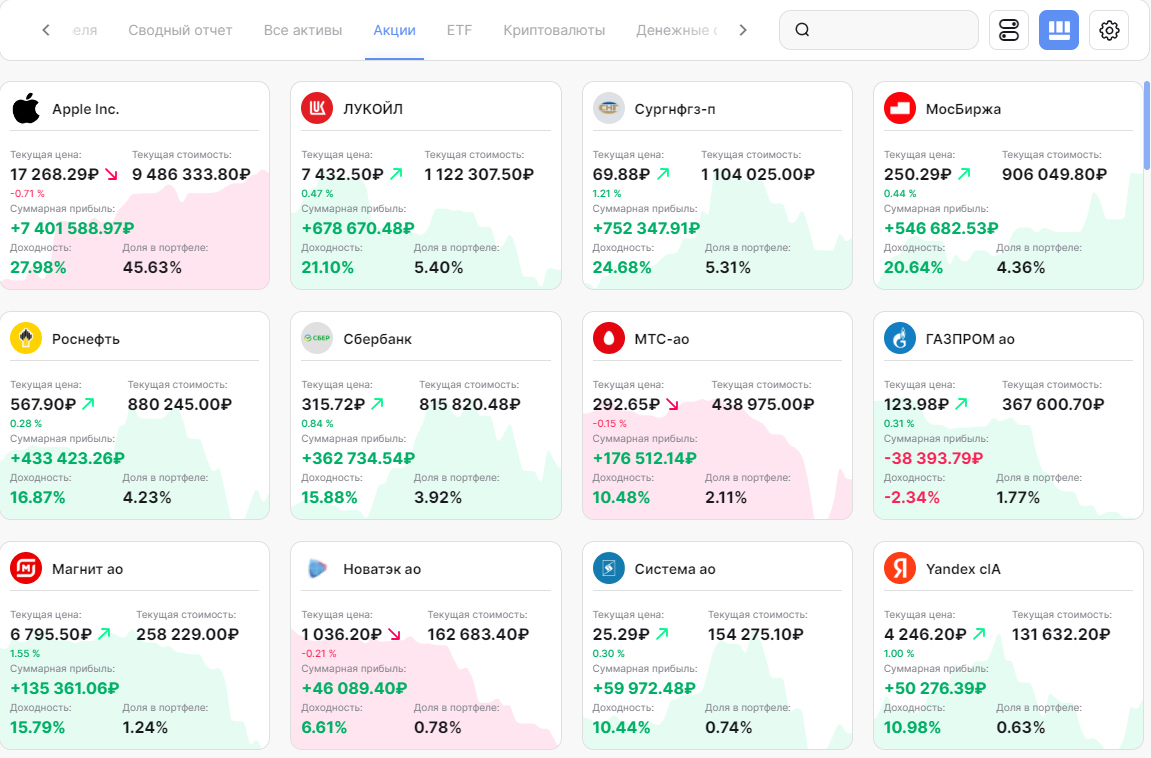Click the МосБиржа logo icon
This screenshot has width=1151, height=758.
click(x=900, y=109)
